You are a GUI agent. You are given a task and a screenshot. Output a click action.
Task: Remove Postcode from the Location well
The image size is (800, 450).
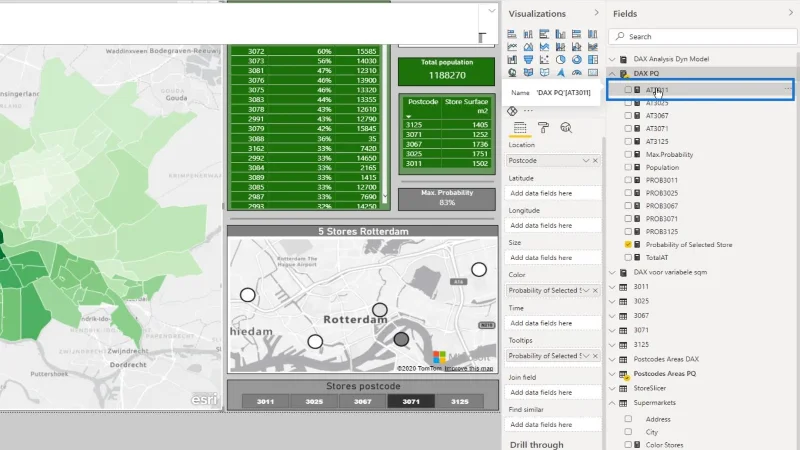(x=595, y=160)
